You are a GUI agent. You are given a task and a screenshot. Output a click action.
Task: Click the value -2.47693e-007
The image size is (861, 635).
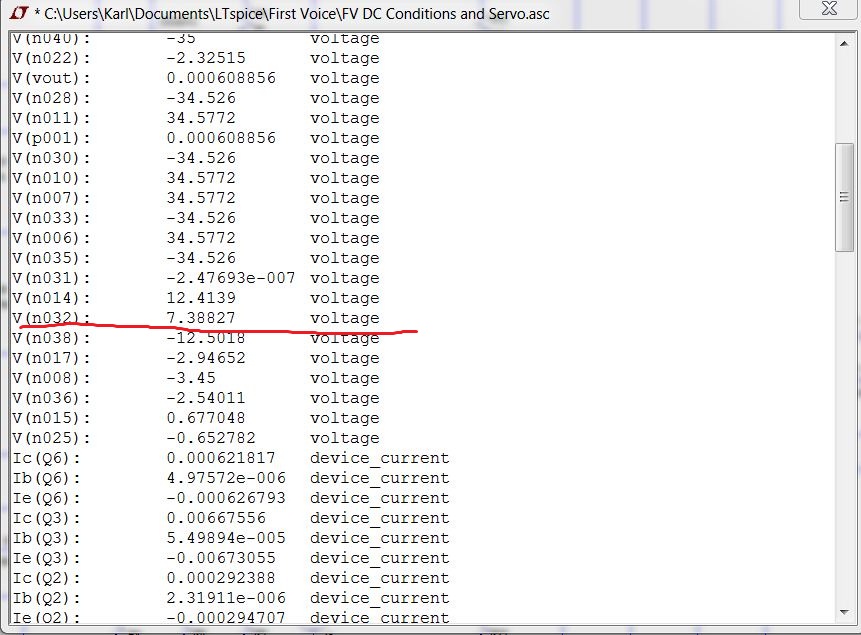tap(231, 278)
